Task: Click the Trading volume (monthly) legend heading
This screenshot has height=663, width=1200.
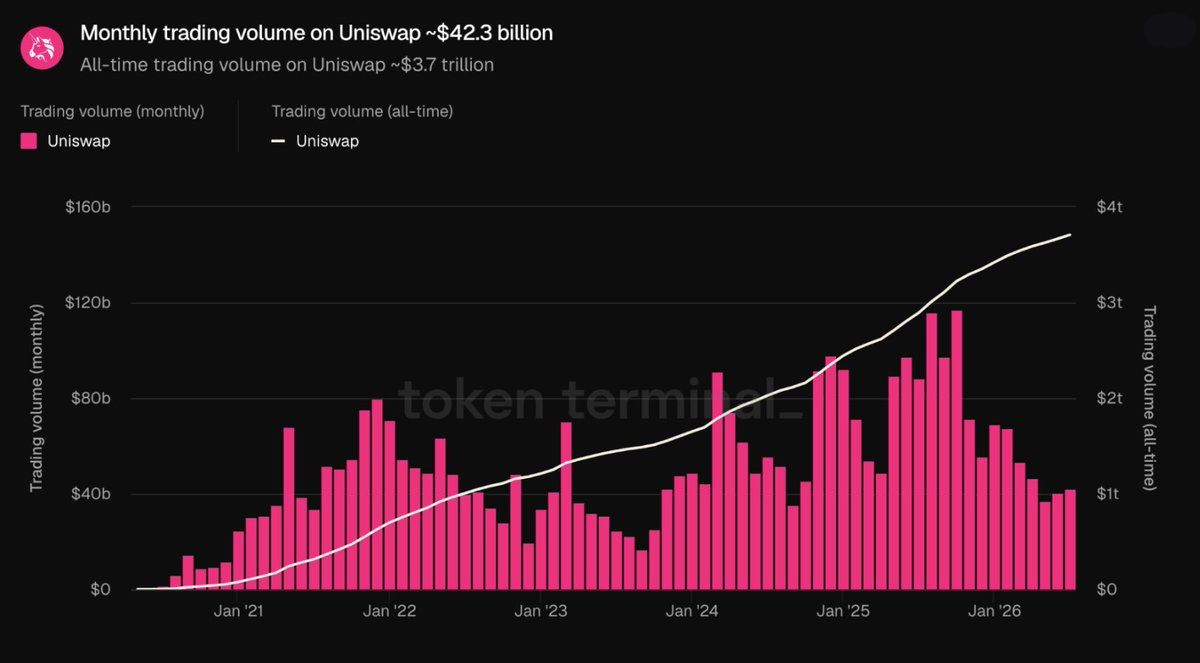Action: tap(112, 111)
